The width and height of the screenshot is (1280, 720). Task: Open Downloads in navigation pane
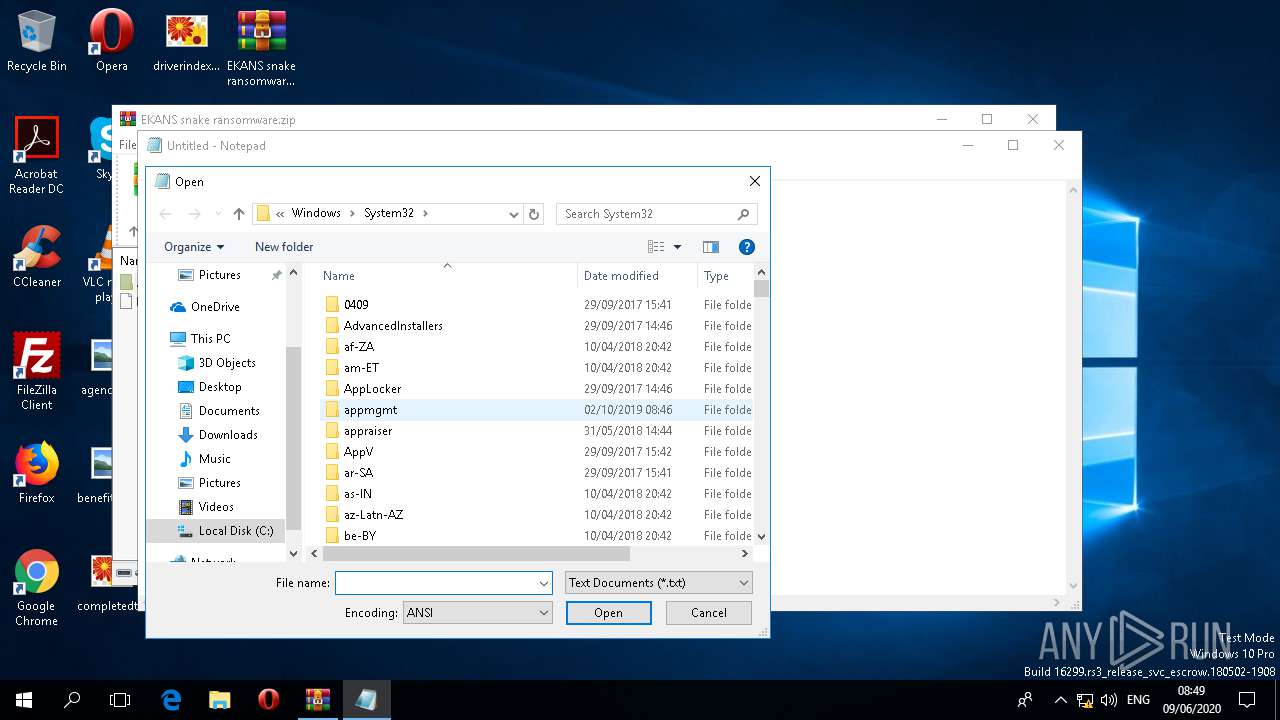(x=218, y=435)
